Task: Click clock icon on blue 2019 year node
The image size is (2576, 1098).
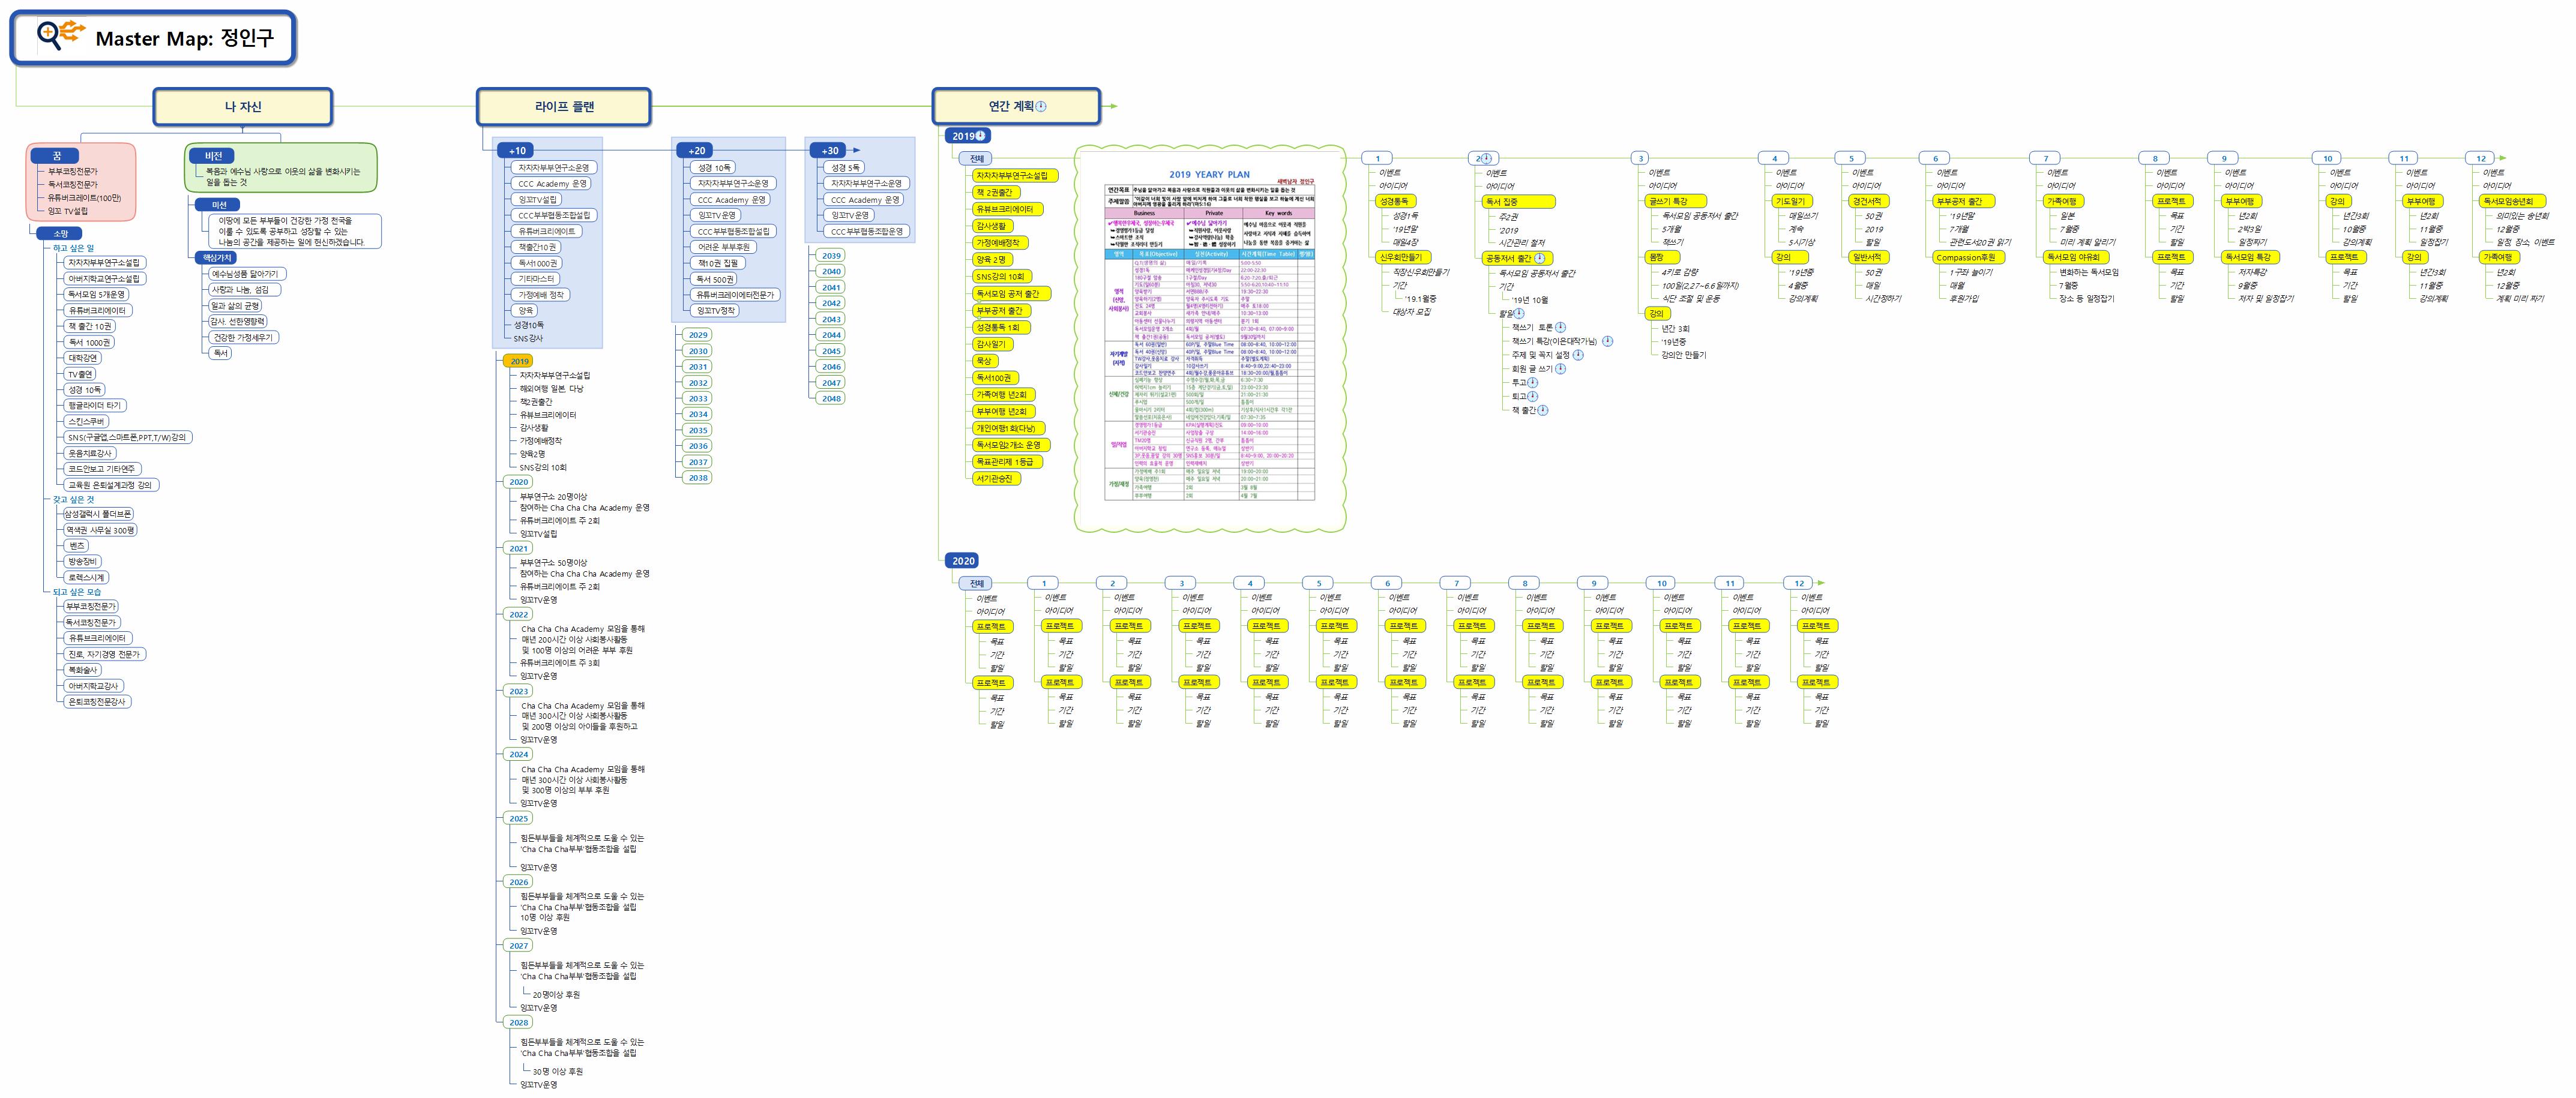Action: [x=981, y=136]
